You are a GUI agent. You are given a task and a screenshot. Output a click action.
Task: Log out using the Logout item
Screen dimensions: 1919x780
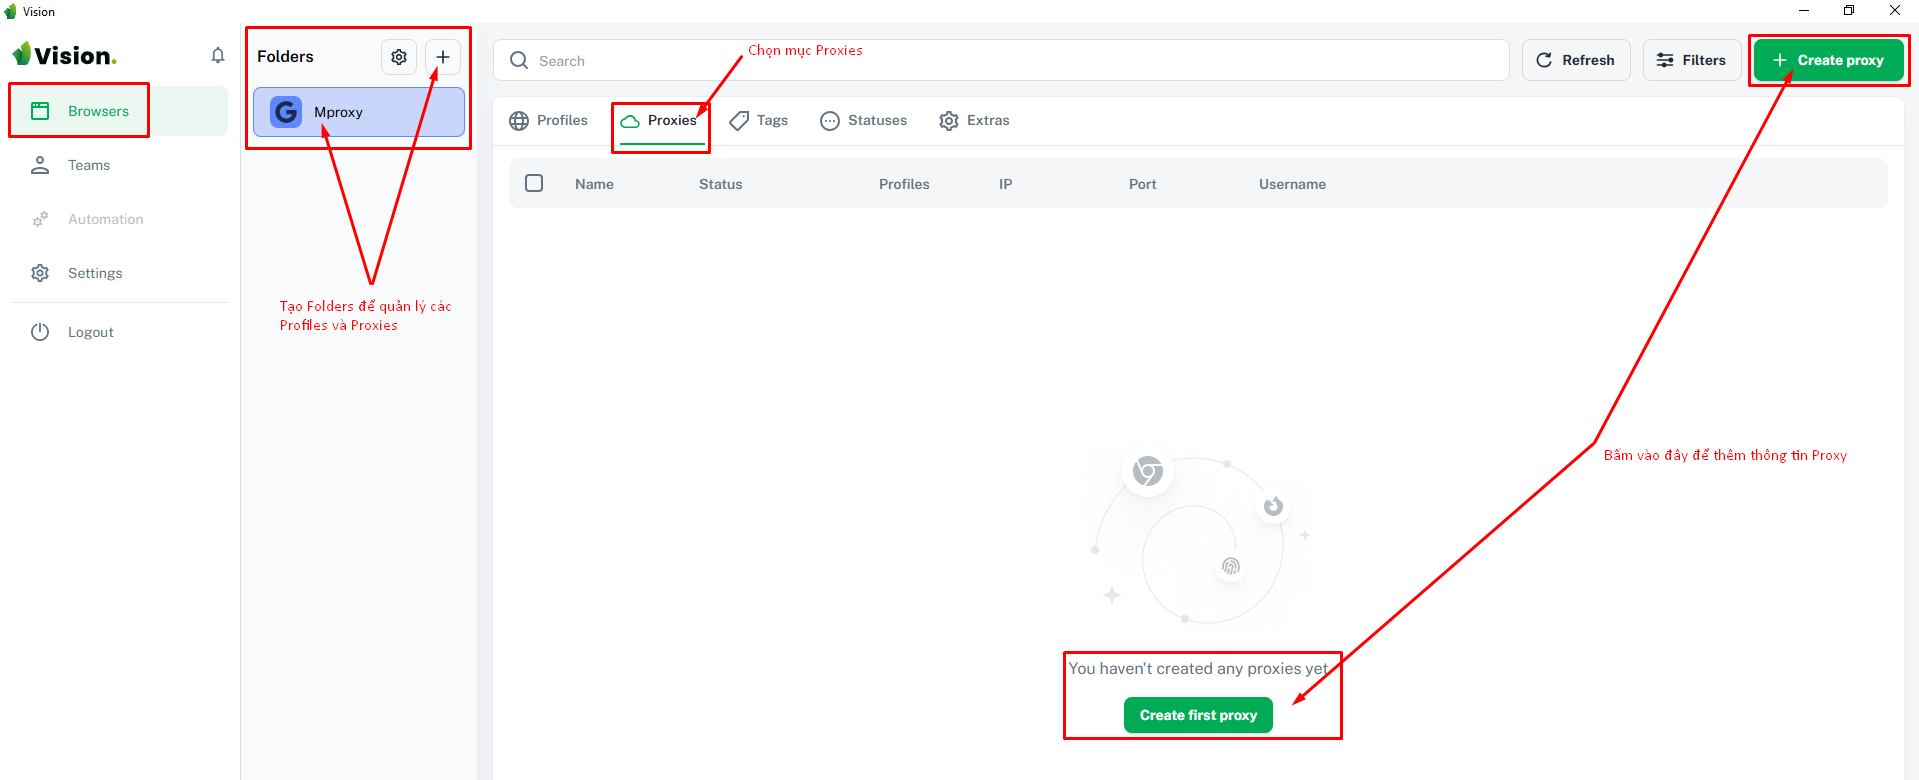pyautogui.click(x=90, y=332)
